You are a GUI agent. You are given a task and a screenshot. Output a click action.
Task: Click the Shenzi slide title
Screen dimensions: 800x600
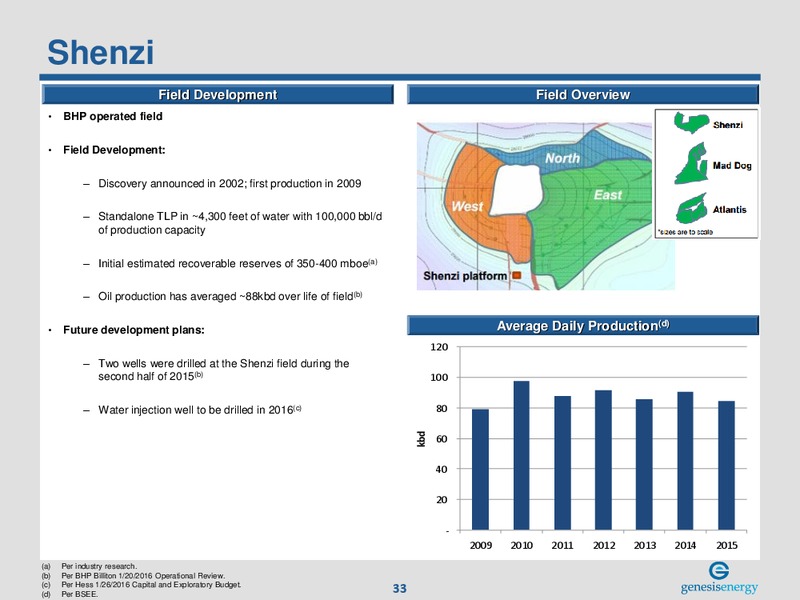tap(101, 52)
